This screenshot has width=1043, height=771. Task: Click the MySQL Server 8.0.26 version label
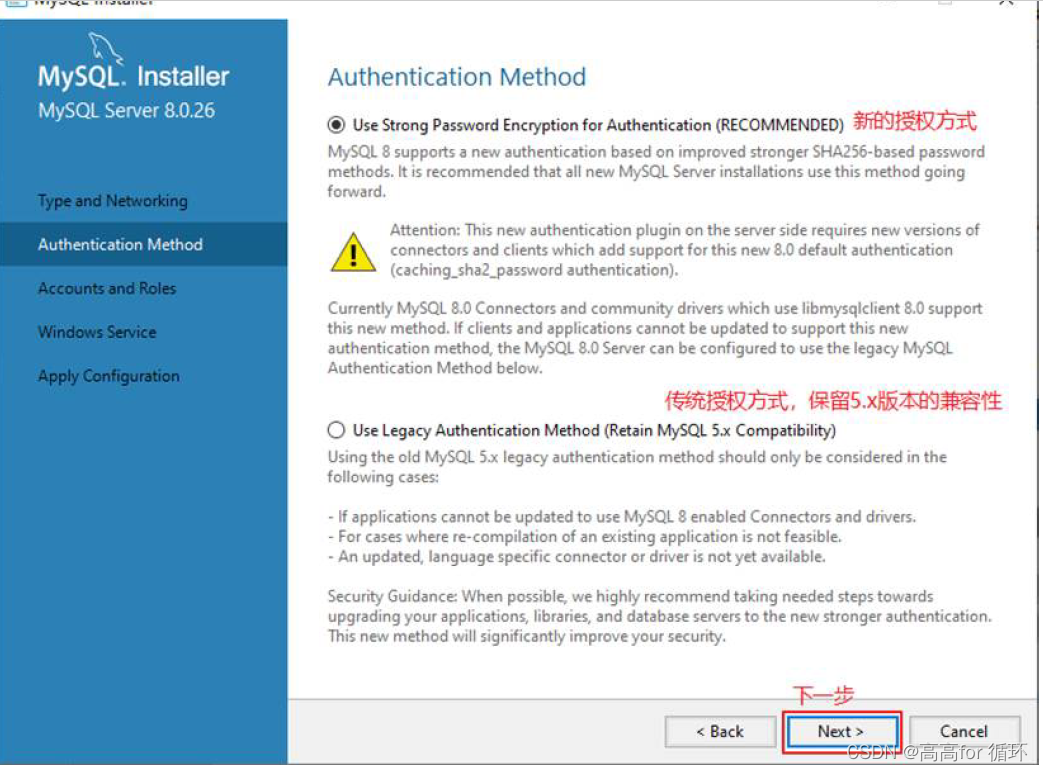(x=126, y=110)
